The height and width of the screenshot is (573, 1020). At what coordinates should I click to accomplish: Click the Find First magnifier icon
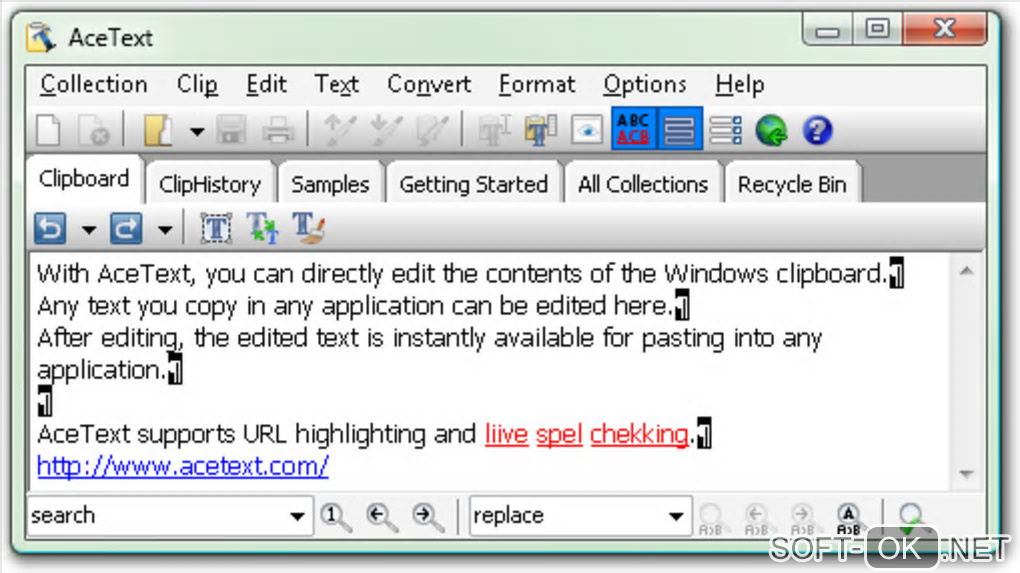(336, 517)
